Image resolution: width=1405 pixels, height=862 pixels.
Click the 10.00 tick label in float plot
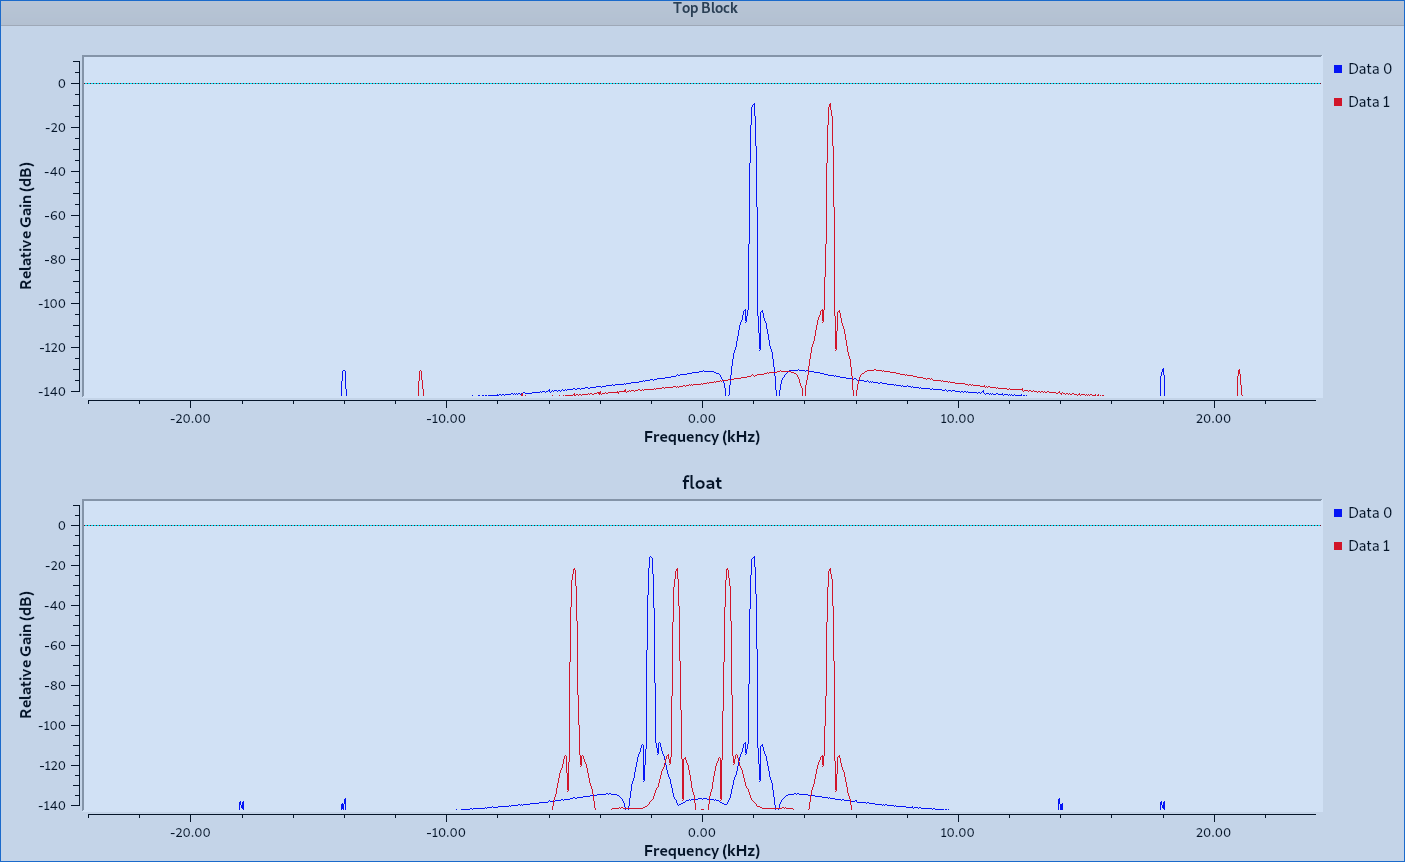pos(958,833)
